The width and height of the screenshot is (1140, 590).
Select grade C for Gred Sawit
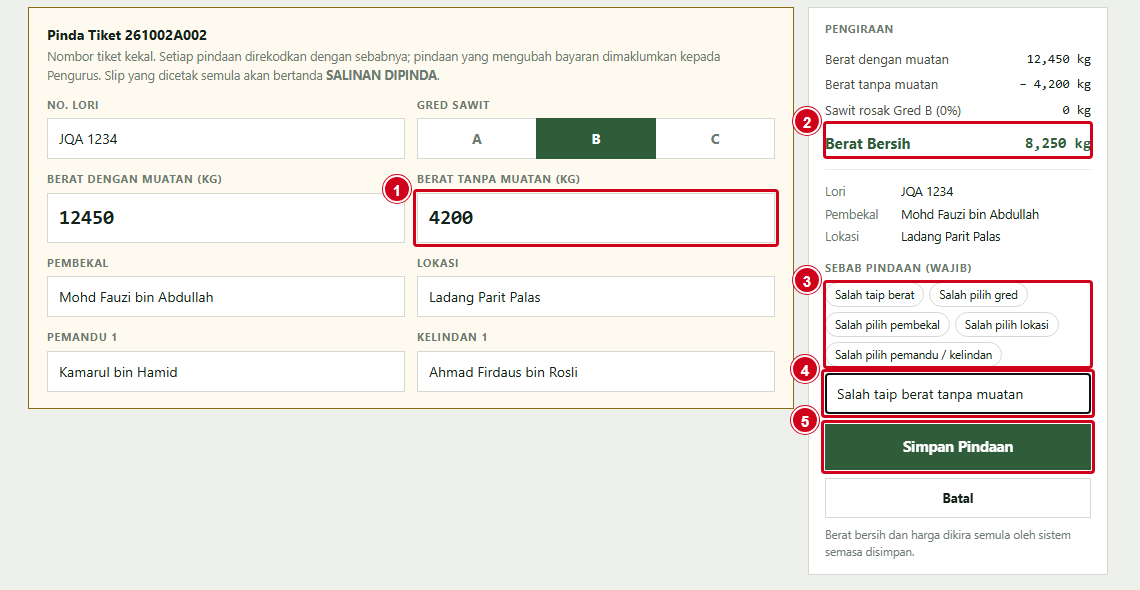click(715, 139)
